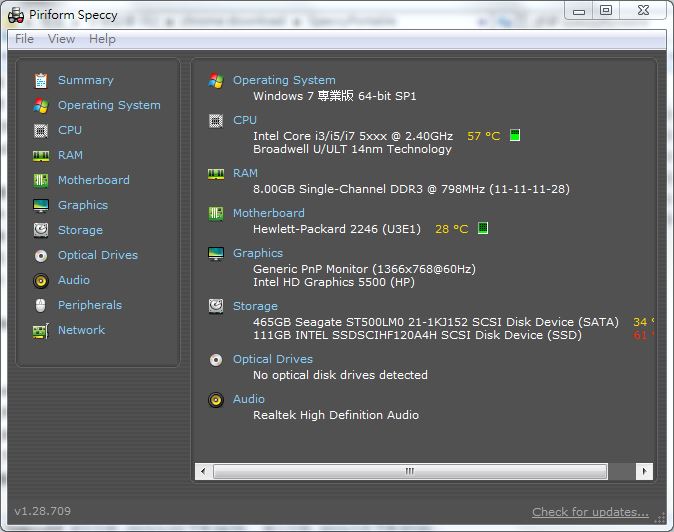Screen dimensions: 674x532
Task: Click the Speccy app icon in title bar
Action: (16, 15)
